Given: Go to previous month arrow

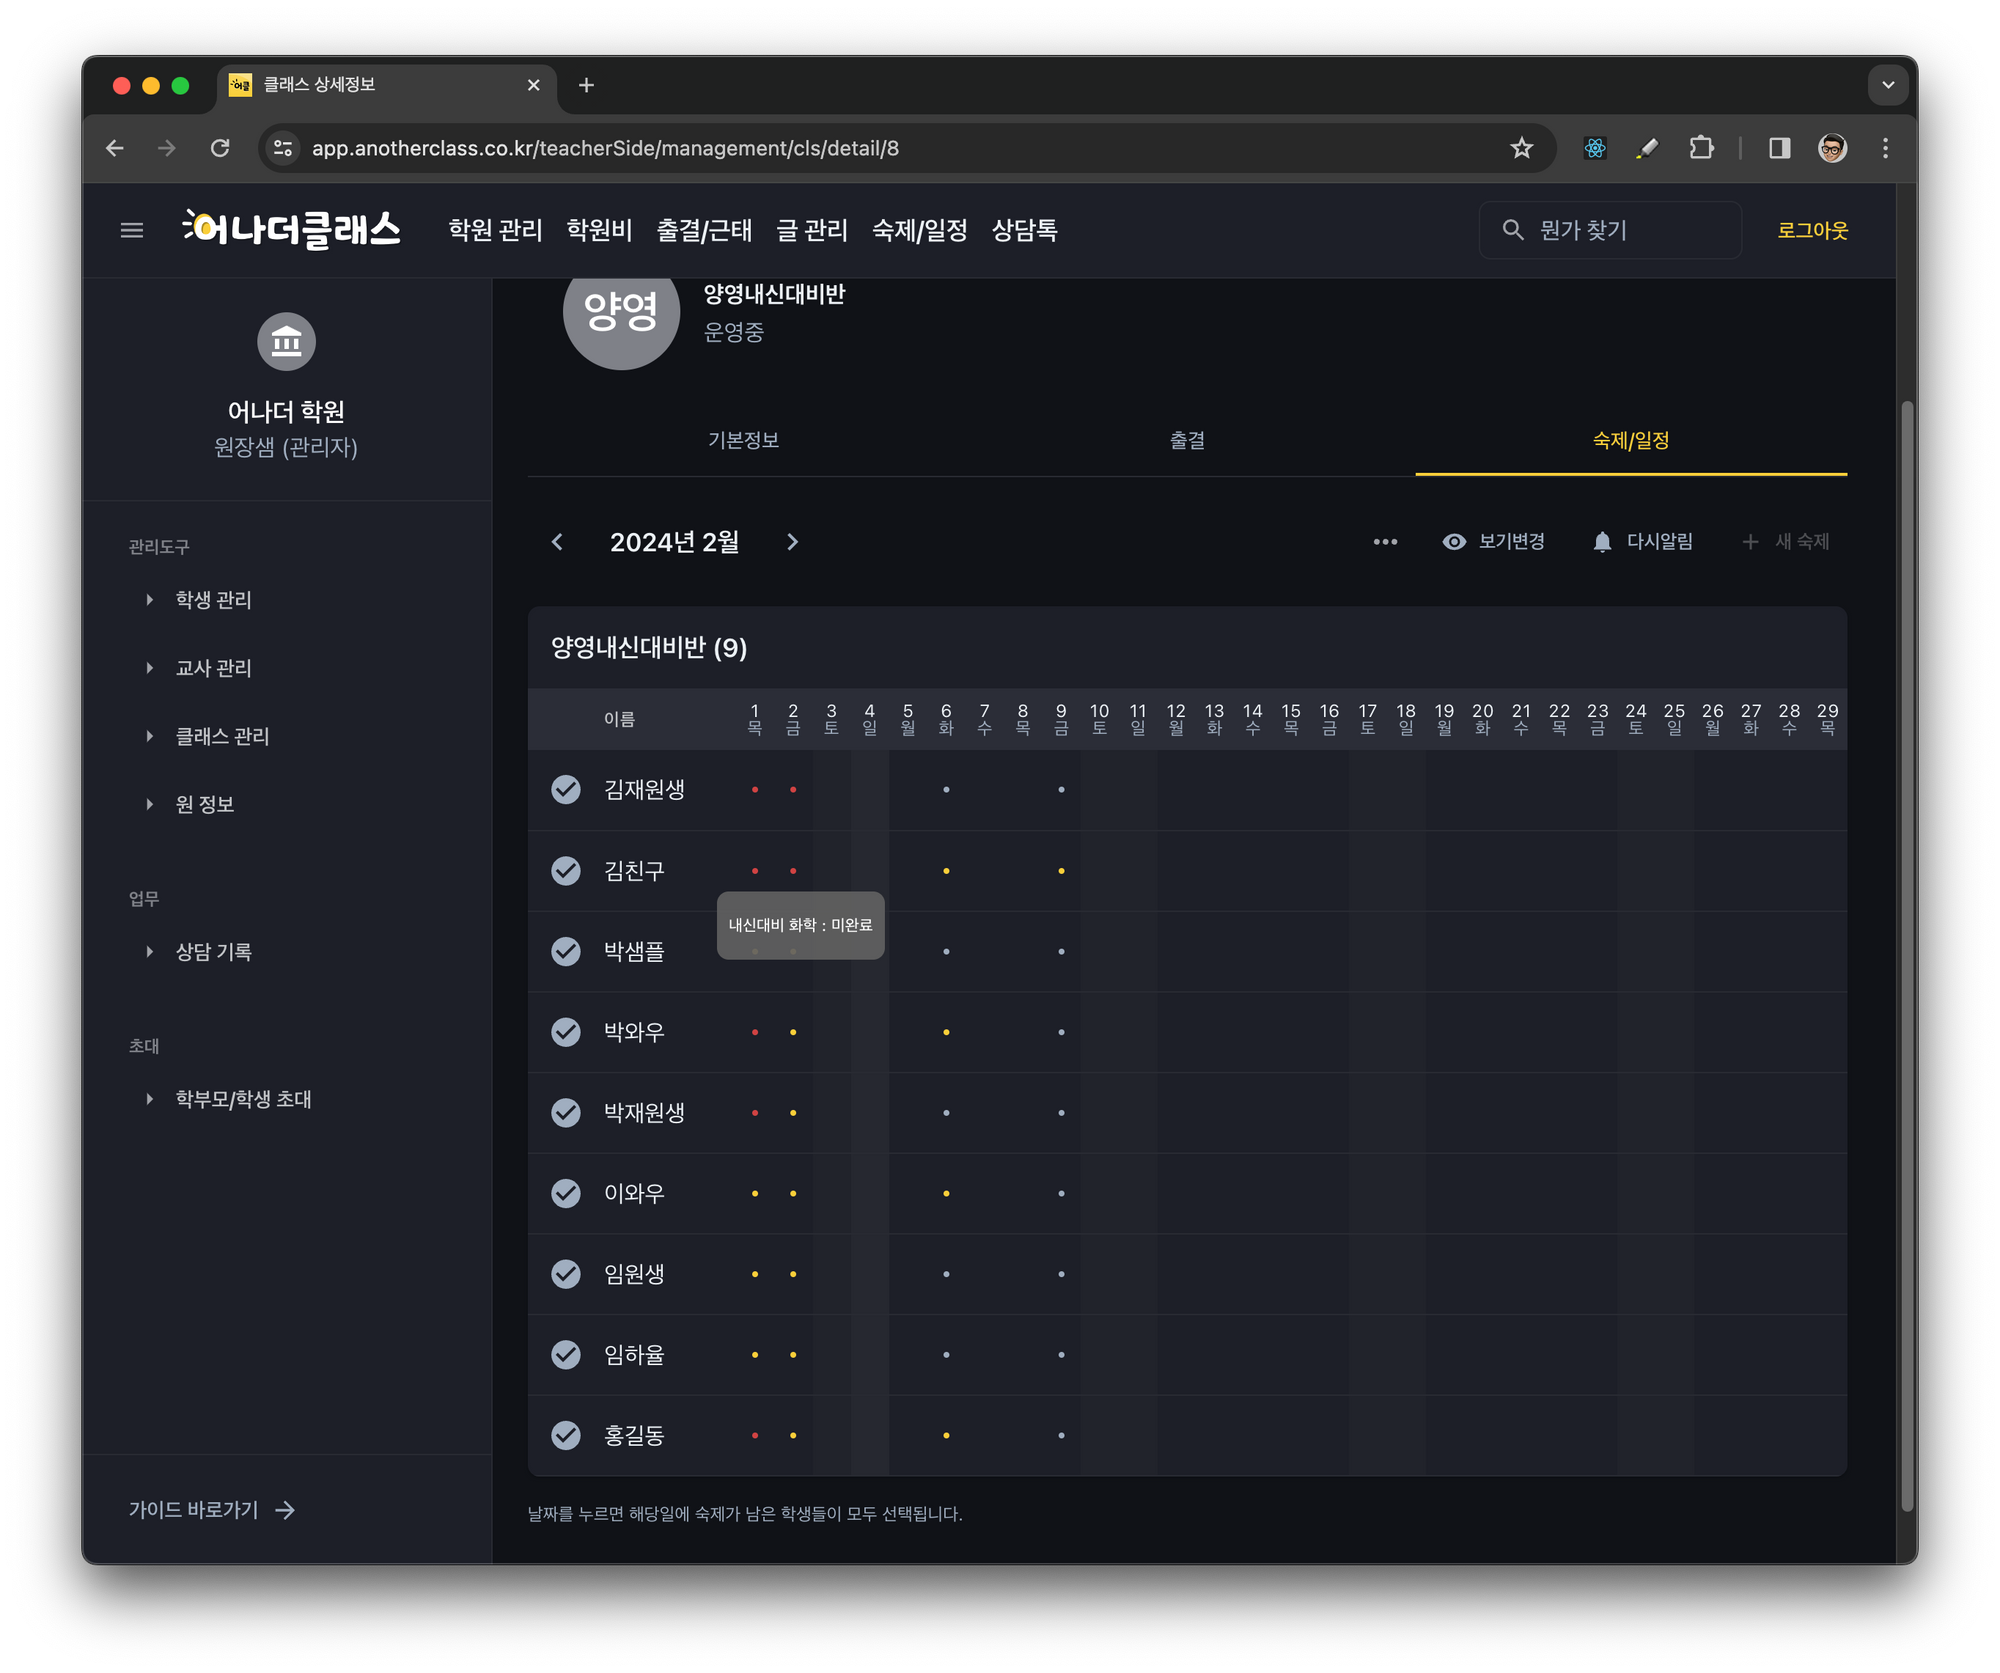Looking at the screenshot, I should click(x=558, y=542).
